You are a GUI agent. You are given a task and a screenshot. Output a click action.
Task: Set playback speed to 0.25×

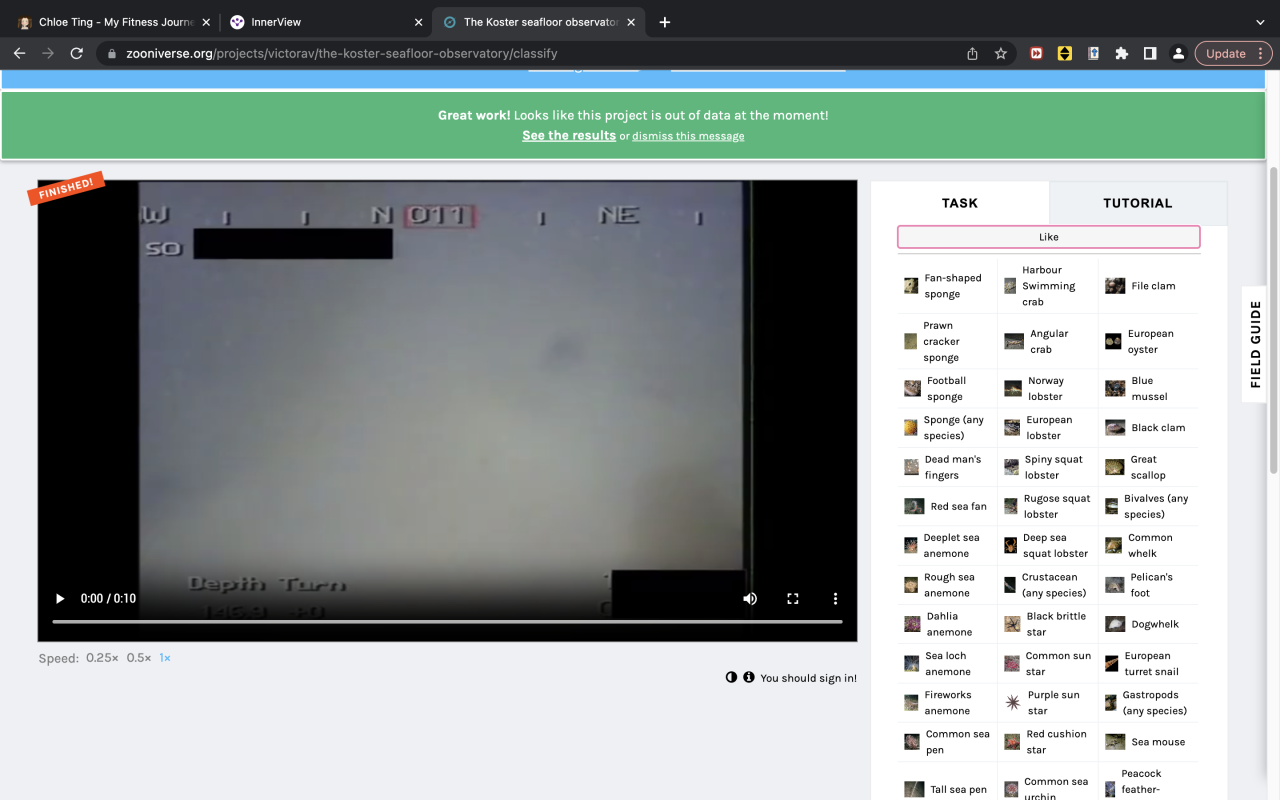coord(102,658)
